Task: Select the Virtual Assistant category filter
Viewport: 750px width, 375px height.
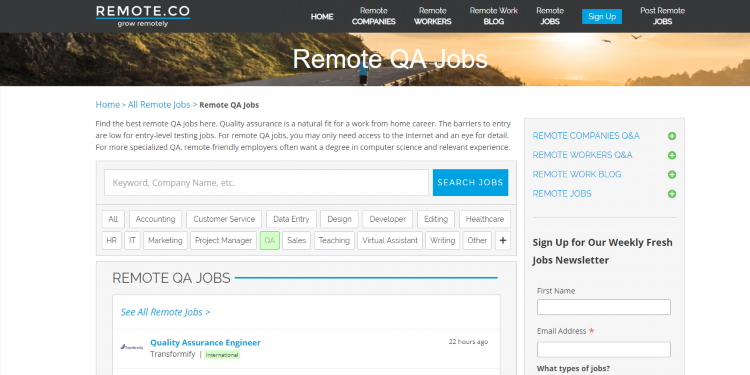Action: 390,241
